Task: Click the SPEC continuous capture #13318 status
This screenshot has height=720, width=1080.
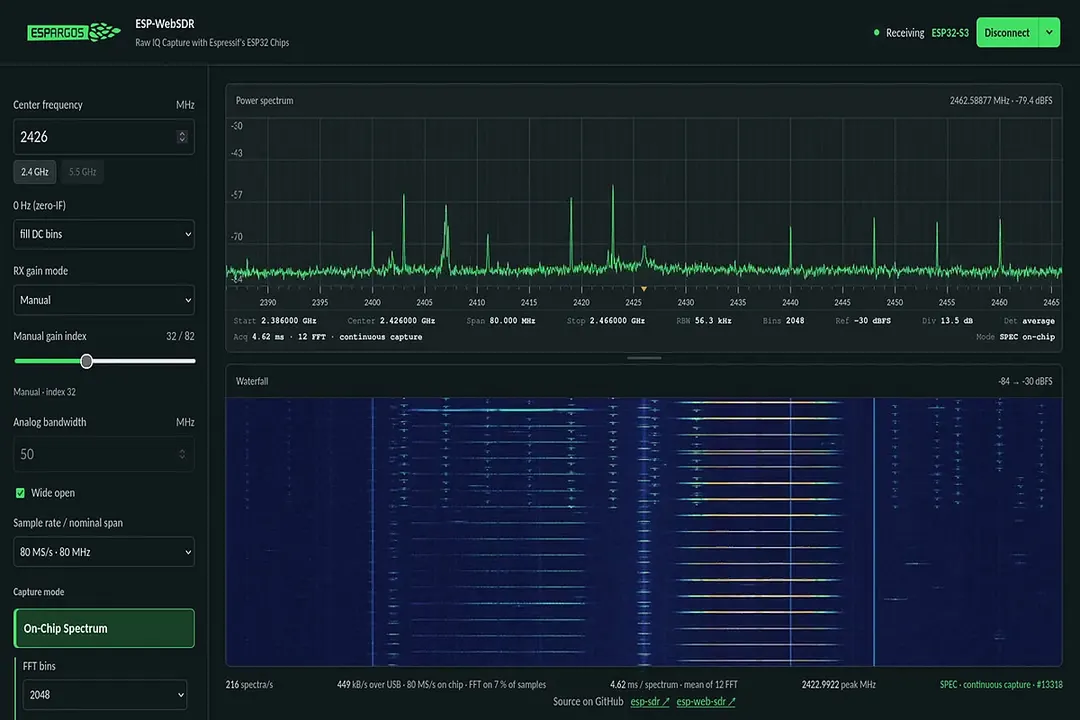Action: [1001, 684]
